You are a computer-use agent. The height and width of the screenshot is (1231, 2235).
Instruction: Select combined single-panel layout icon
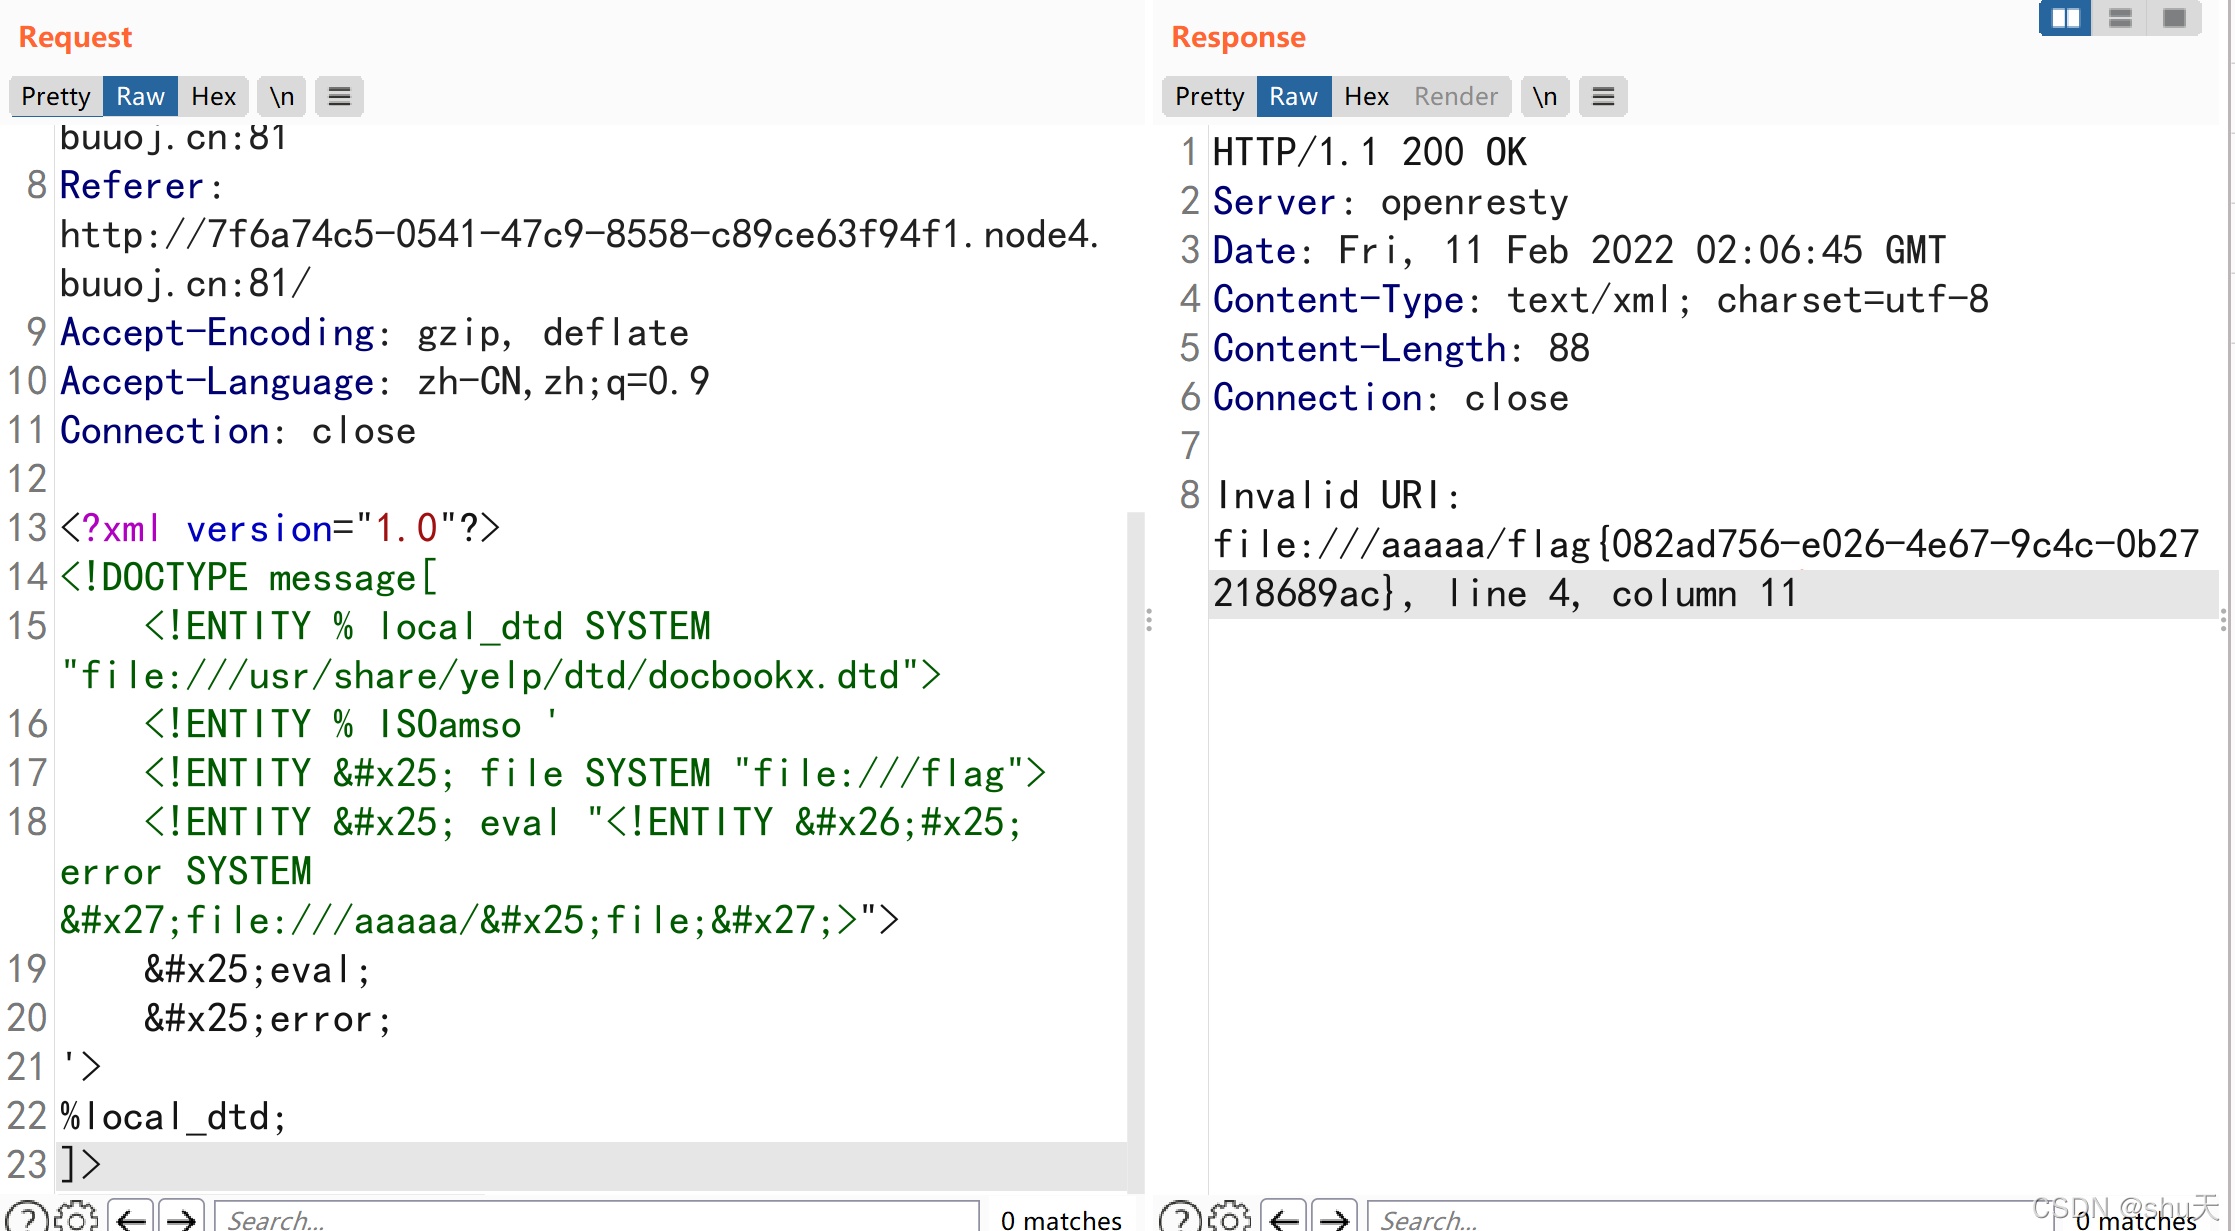click(2174, 18)
